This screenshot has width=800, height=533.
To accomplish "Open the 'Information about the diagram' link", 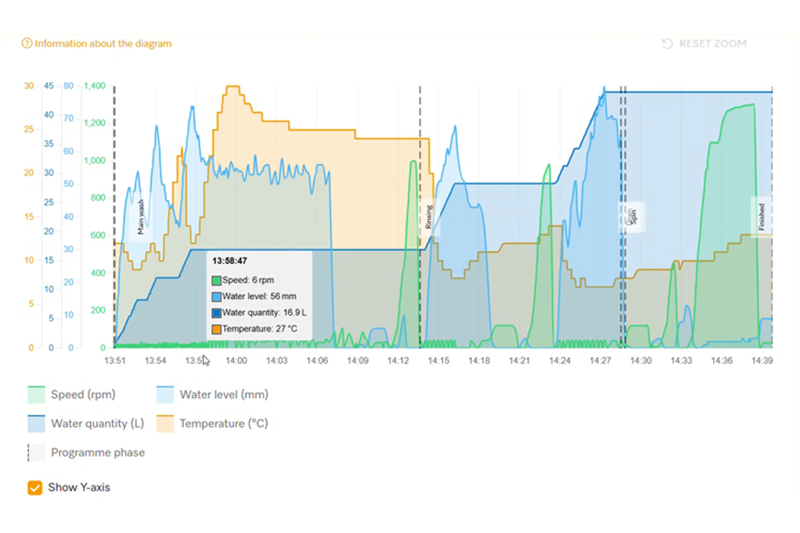I will point(103,44).
